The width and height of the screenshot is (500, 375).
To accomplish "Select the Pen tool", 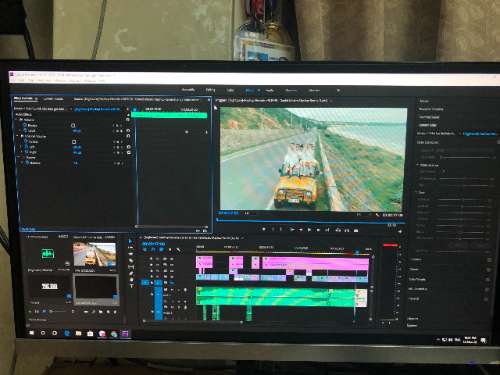I will (x=132, y=273).
